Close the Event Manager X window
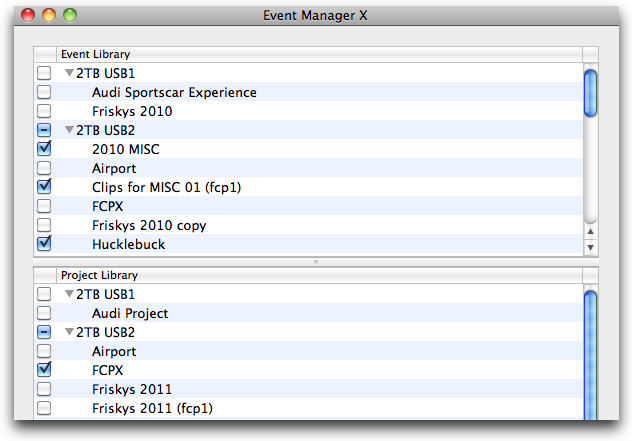 click(28, 15)
